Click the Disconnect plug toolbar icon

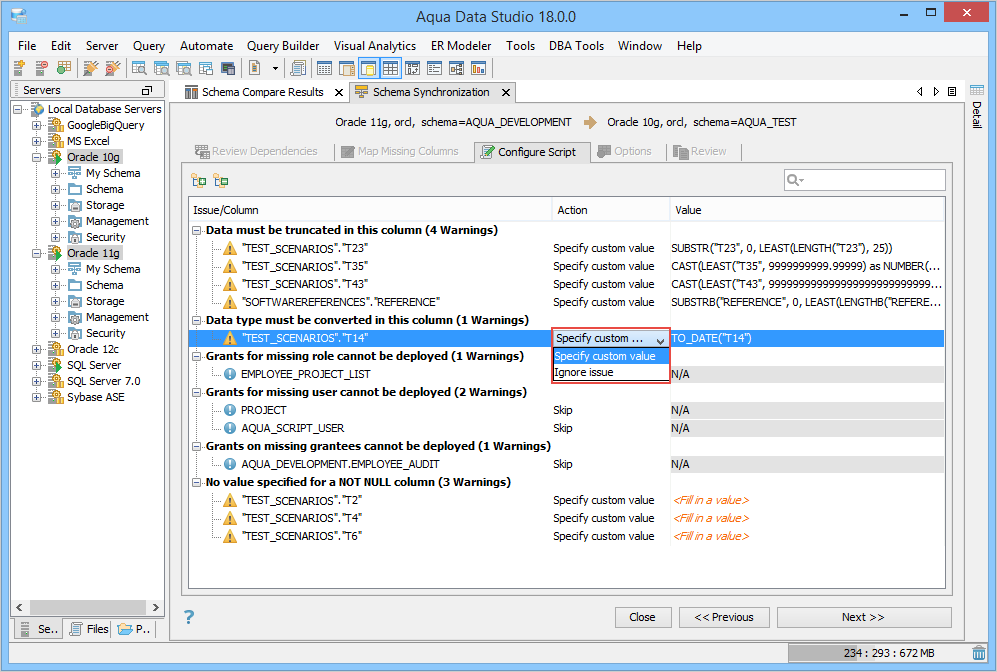coord(113,67)
